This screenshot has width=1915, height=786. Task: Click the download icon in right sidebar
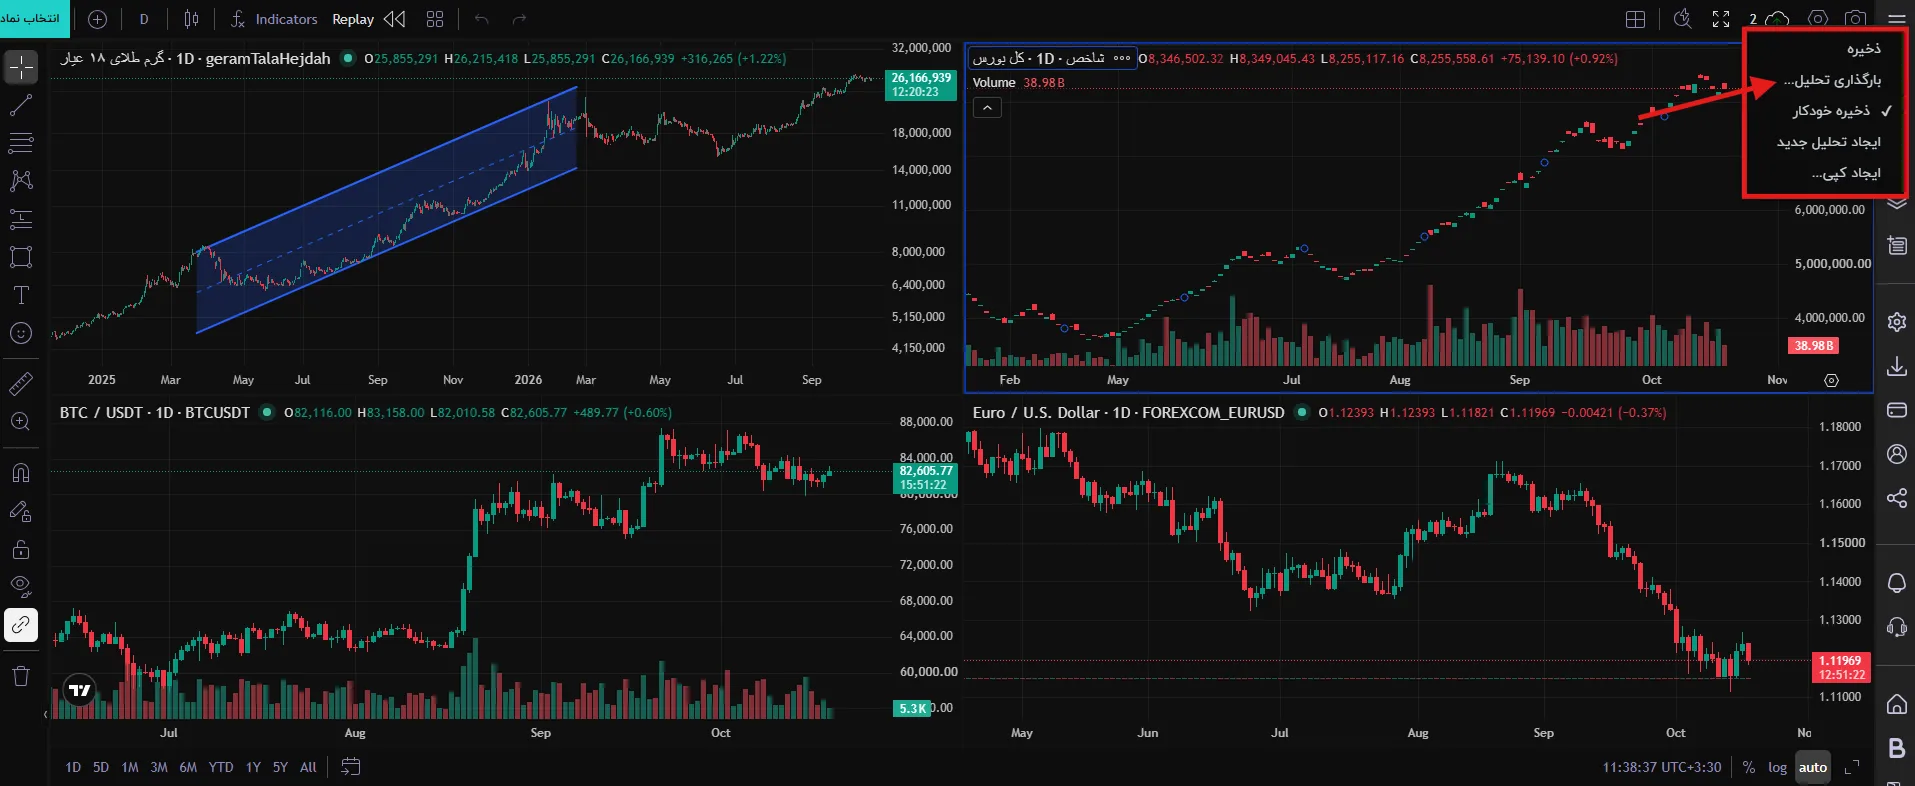(1896, 367)
